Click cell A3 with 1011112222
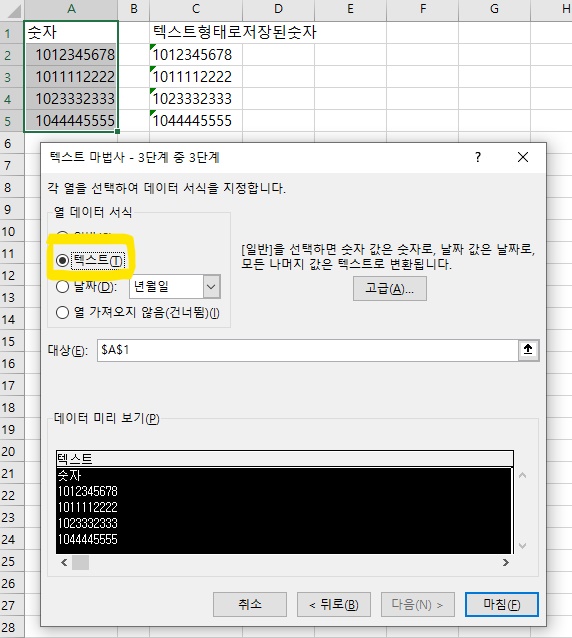 (71, 76)
